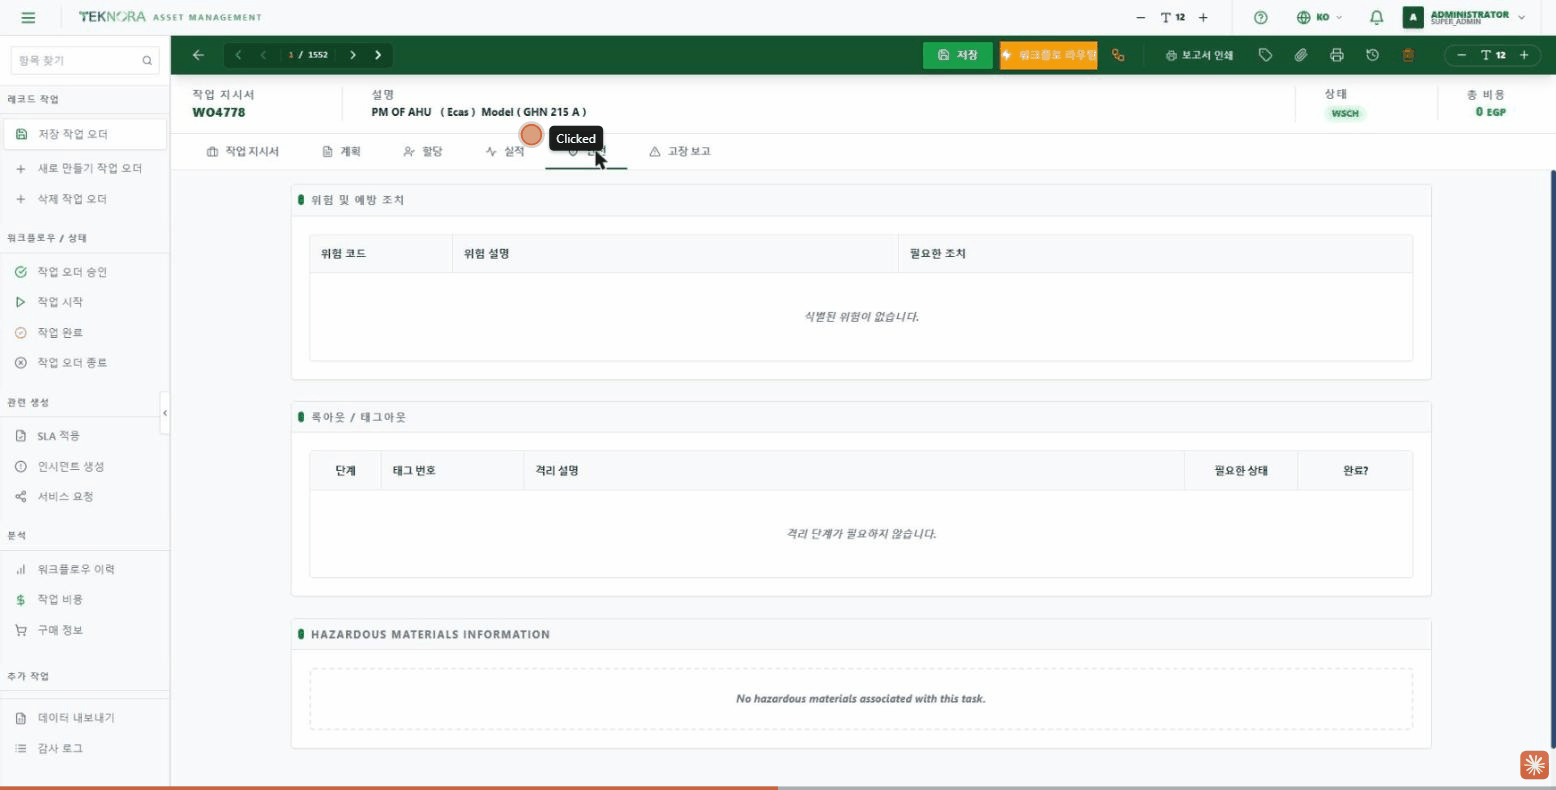The height and width of the screenshot is (790, 1556).
Task: Click the Hazardous Materials Information heading
Action: (x=430, y=634)
